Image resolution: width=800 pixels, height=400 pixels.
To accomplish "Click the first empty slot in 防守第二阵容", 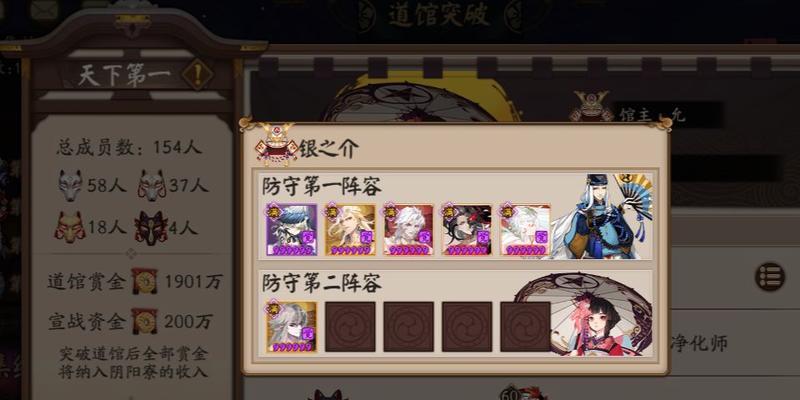I will pos(350,327).
